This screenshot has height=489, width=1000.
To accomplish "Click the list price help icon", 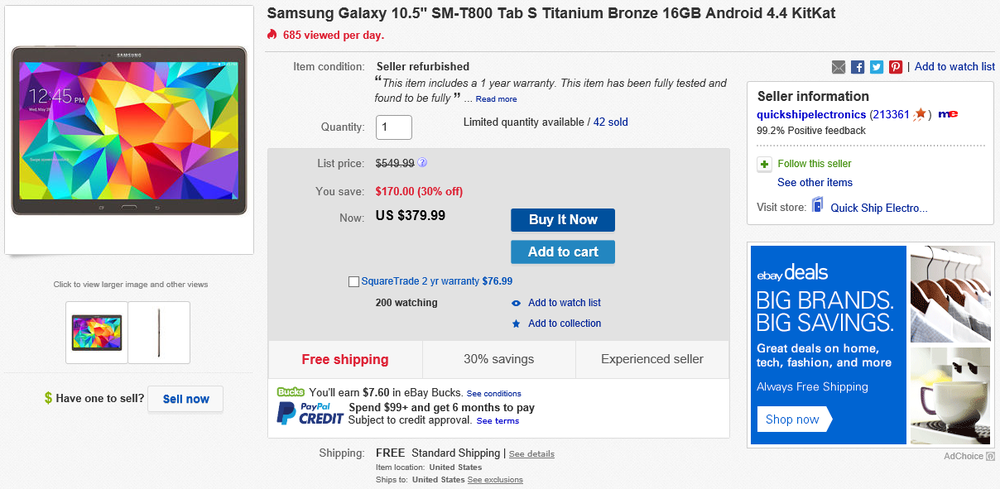I will [x=423, y=162].
